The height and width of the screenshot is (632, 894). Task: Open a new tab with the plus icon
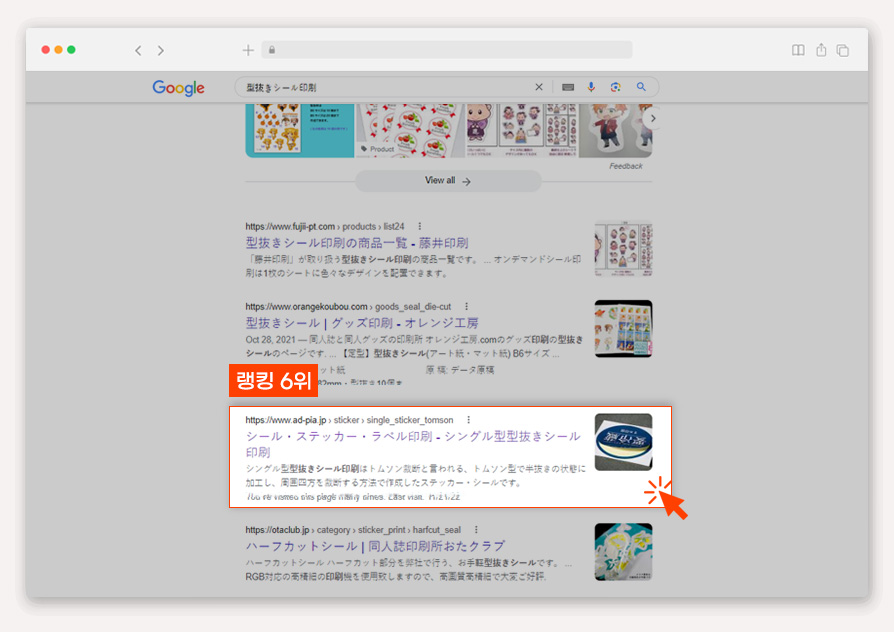(248, 50)
